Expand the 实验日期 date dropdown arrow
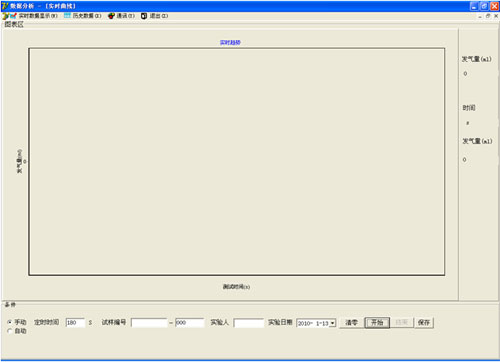500x362 pixels. point(332,323)
